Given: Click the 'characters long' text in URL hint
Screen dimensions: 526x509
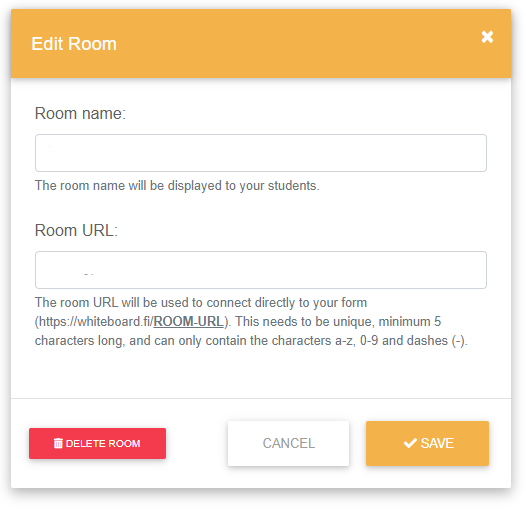Looking at the screenshot, I should pyautogui.click(x=80, y=341).
